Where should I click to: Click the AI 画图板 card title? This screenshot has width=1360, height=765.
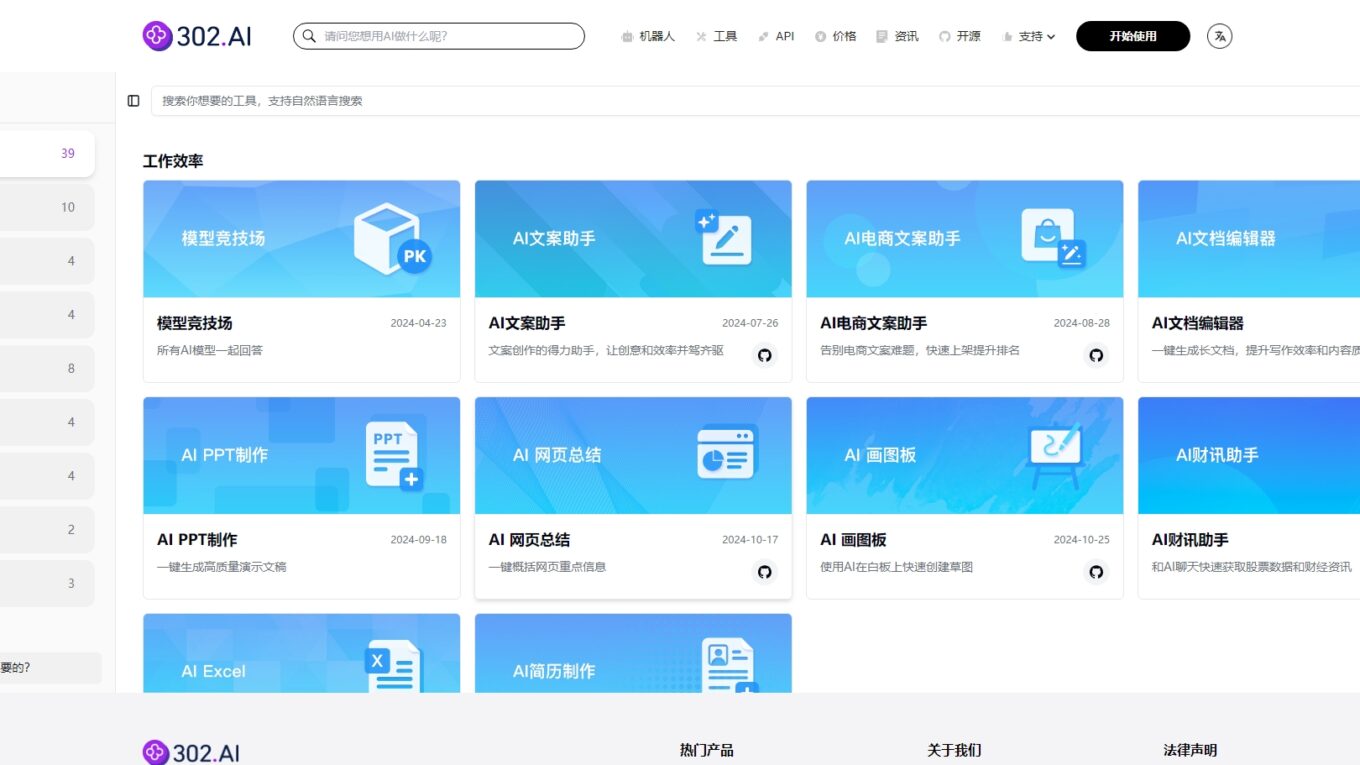(x=853, y=539)
